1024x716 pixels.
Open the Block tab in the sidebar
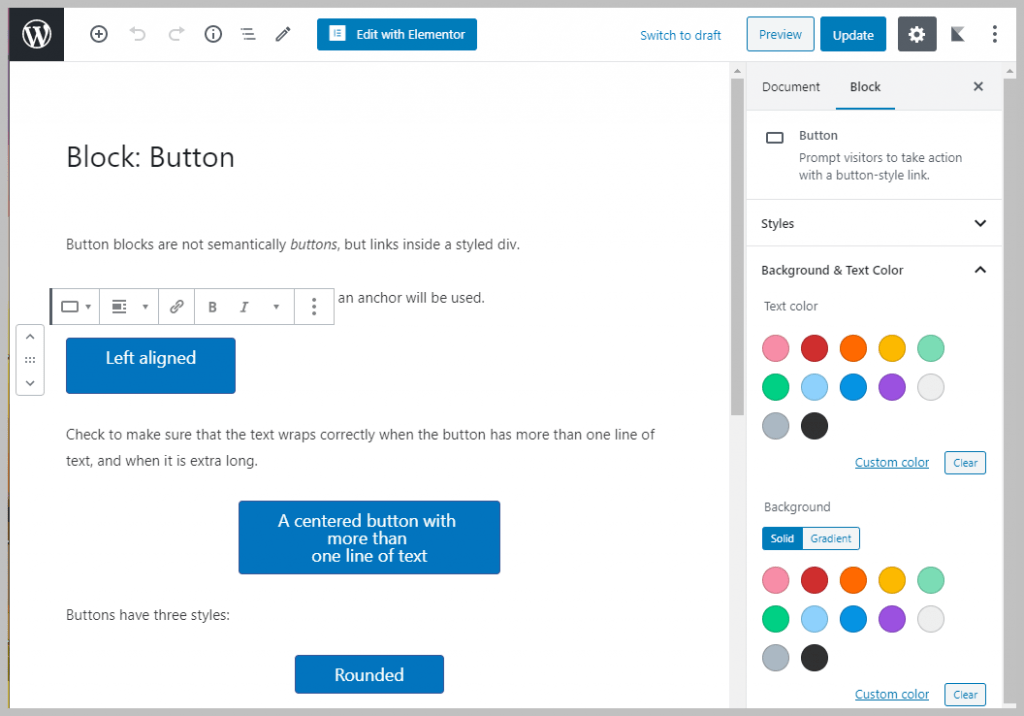pyautogui.click(x=864, y=87)
